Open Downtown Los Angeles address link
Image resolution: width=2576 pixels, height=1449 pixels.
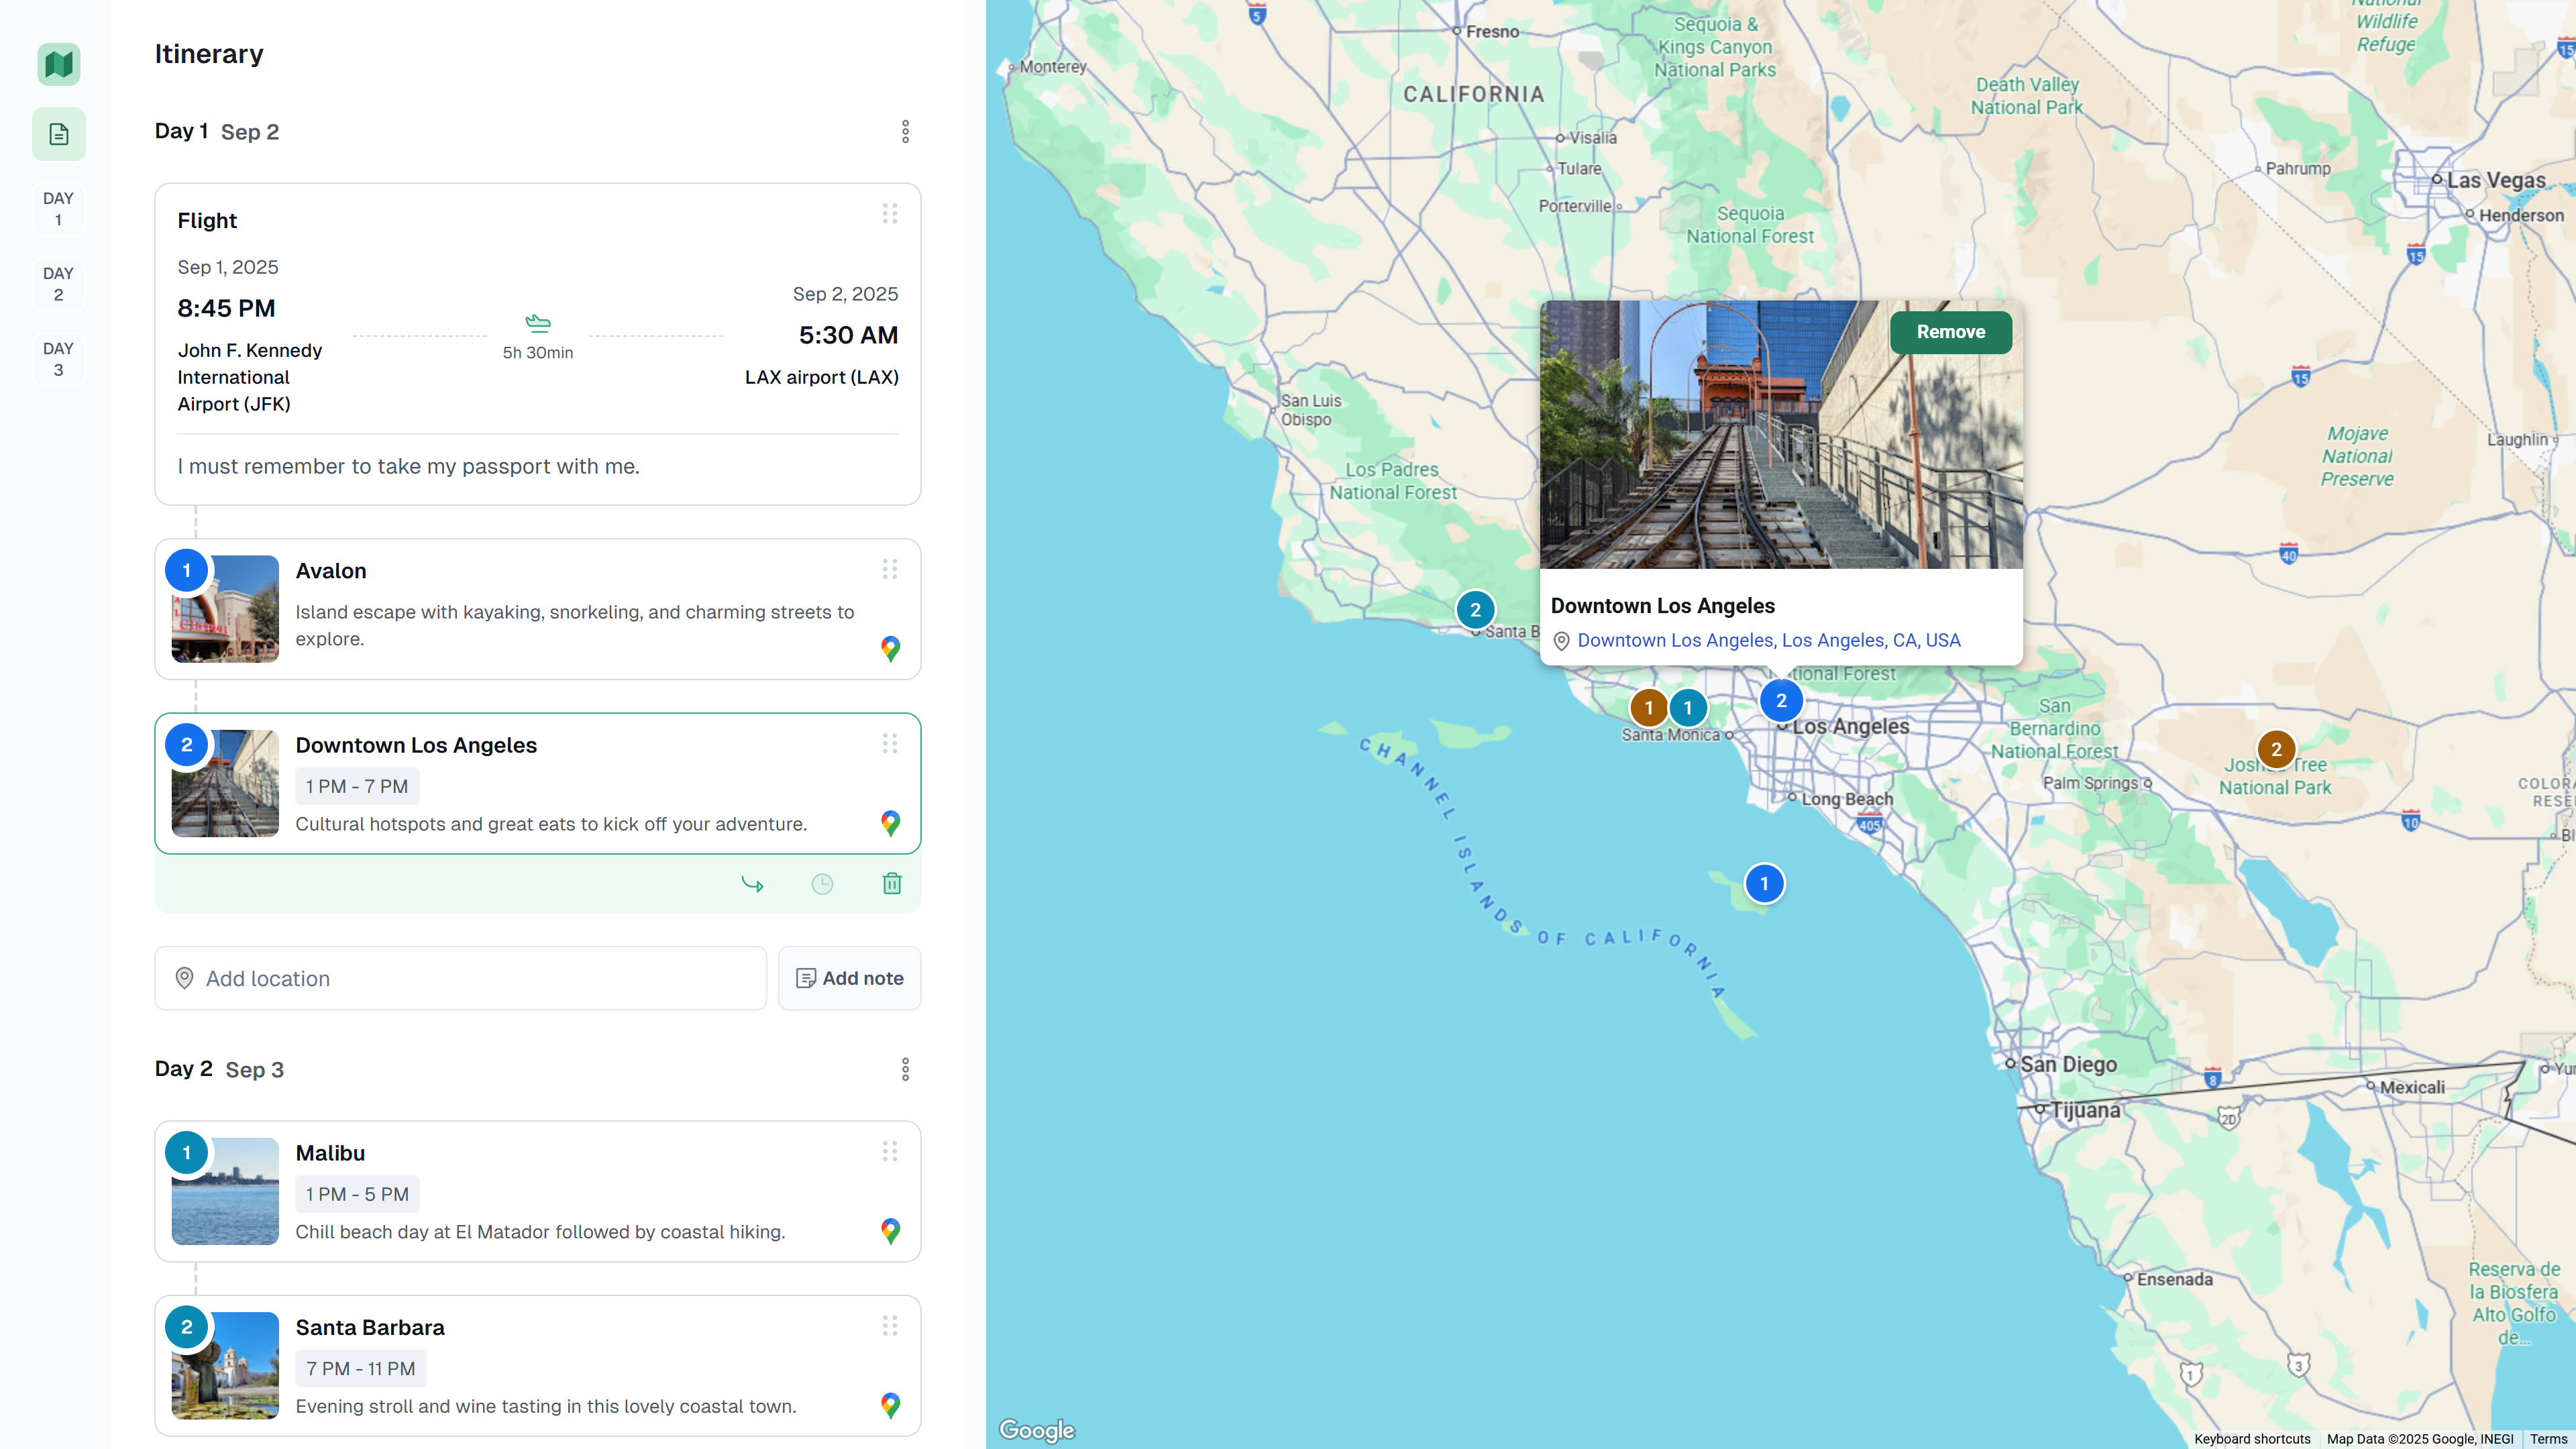coord(1768,640)
